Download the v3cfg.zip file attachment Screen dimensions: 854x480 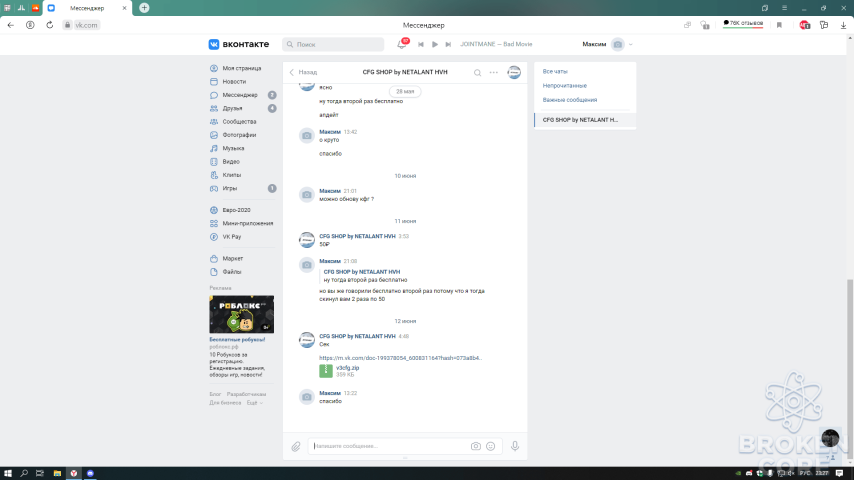click(347, 368)
